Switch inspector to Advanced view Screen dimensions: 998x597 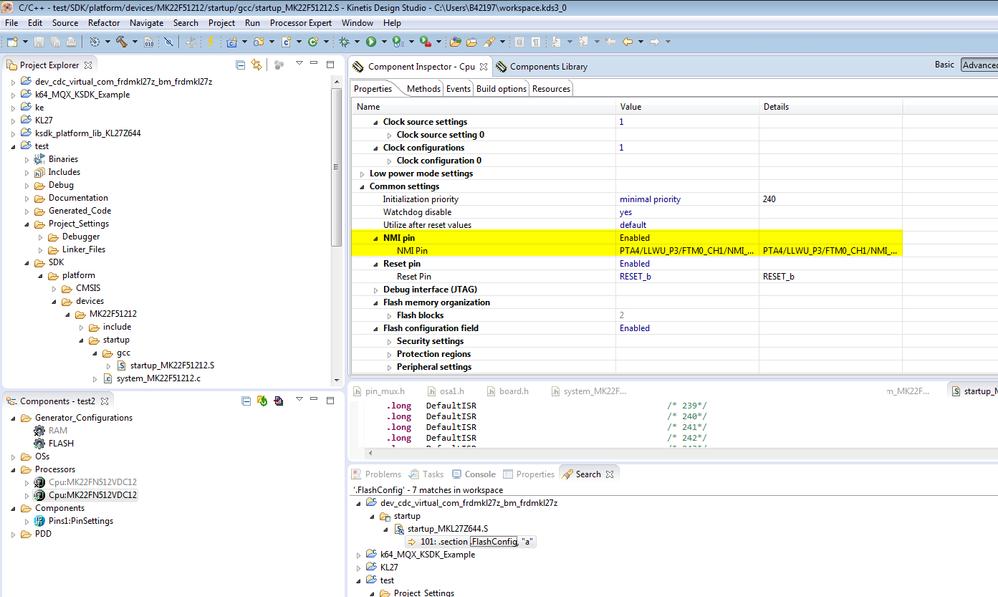(980, 65)
